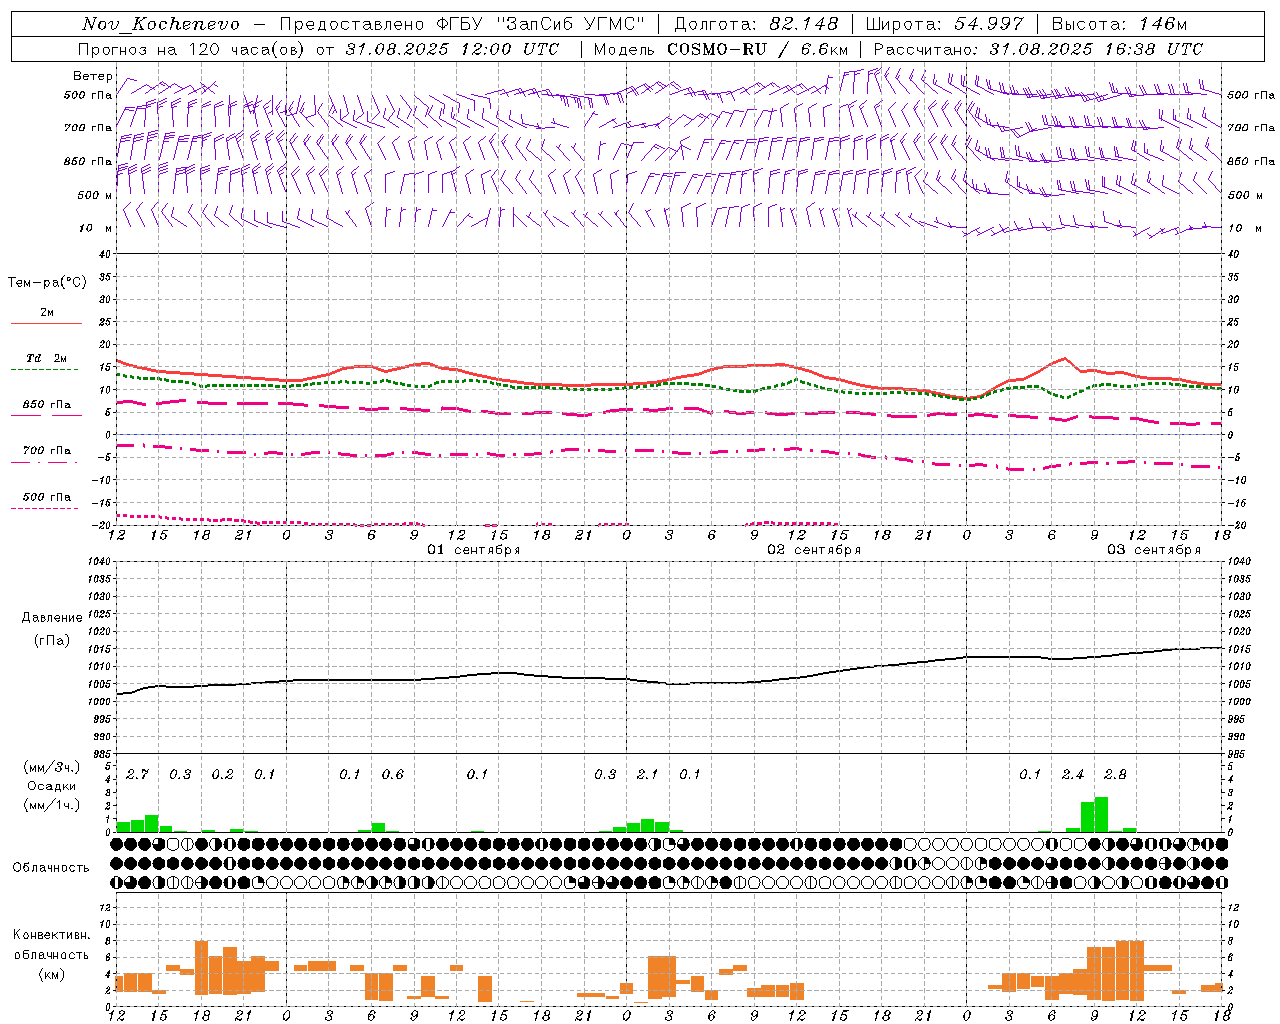
Task: Click the (гПа) pressure unit label
Action: (x=50, y=641)
